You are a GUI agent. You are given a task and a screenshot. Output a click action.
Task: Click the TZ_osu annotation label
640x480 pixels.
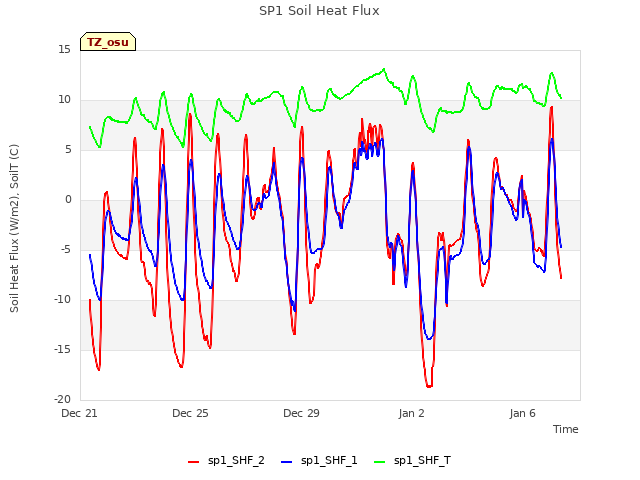pos(108,42)
